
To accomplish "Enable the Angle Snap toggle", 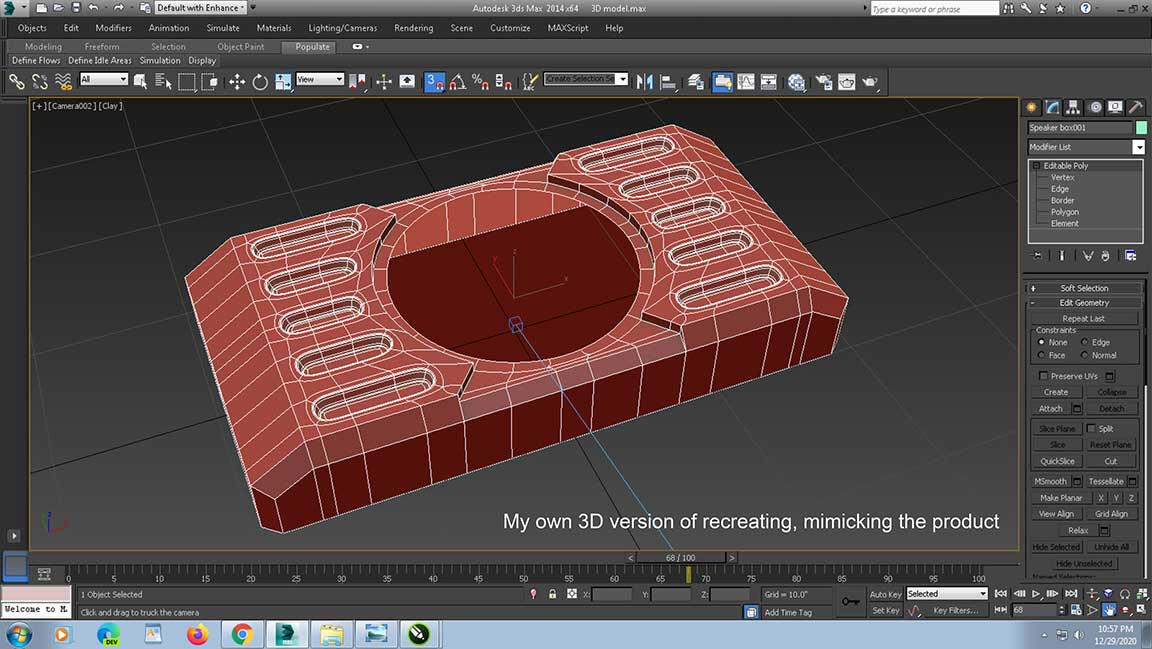I will tap(457, 82).
